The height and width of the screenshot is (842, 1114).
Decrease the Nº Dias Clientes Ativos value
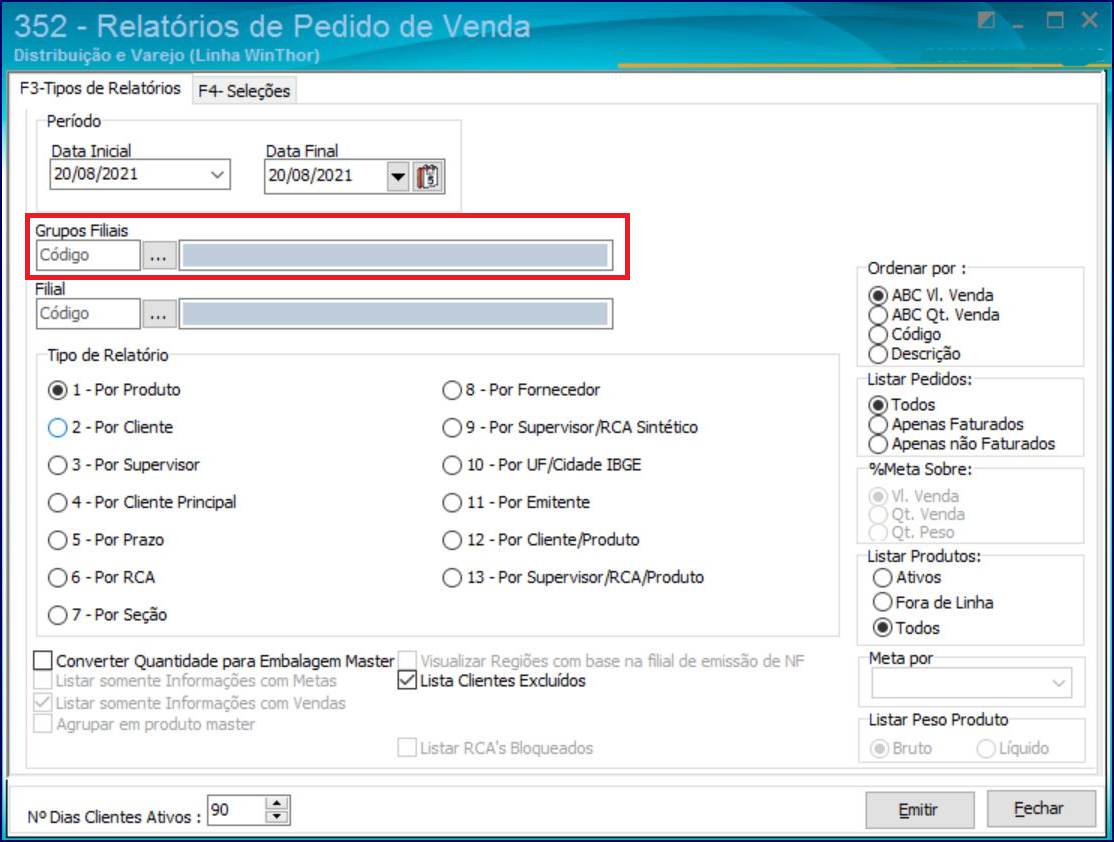276,817
